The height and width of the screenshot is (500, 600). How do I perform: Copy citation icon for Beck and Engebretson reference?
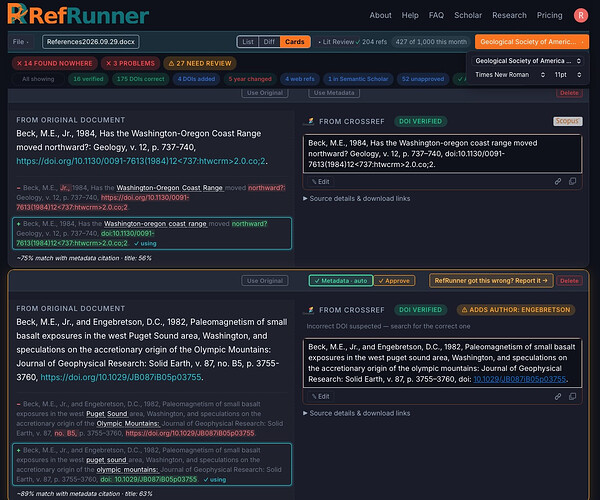pos(572,396)
